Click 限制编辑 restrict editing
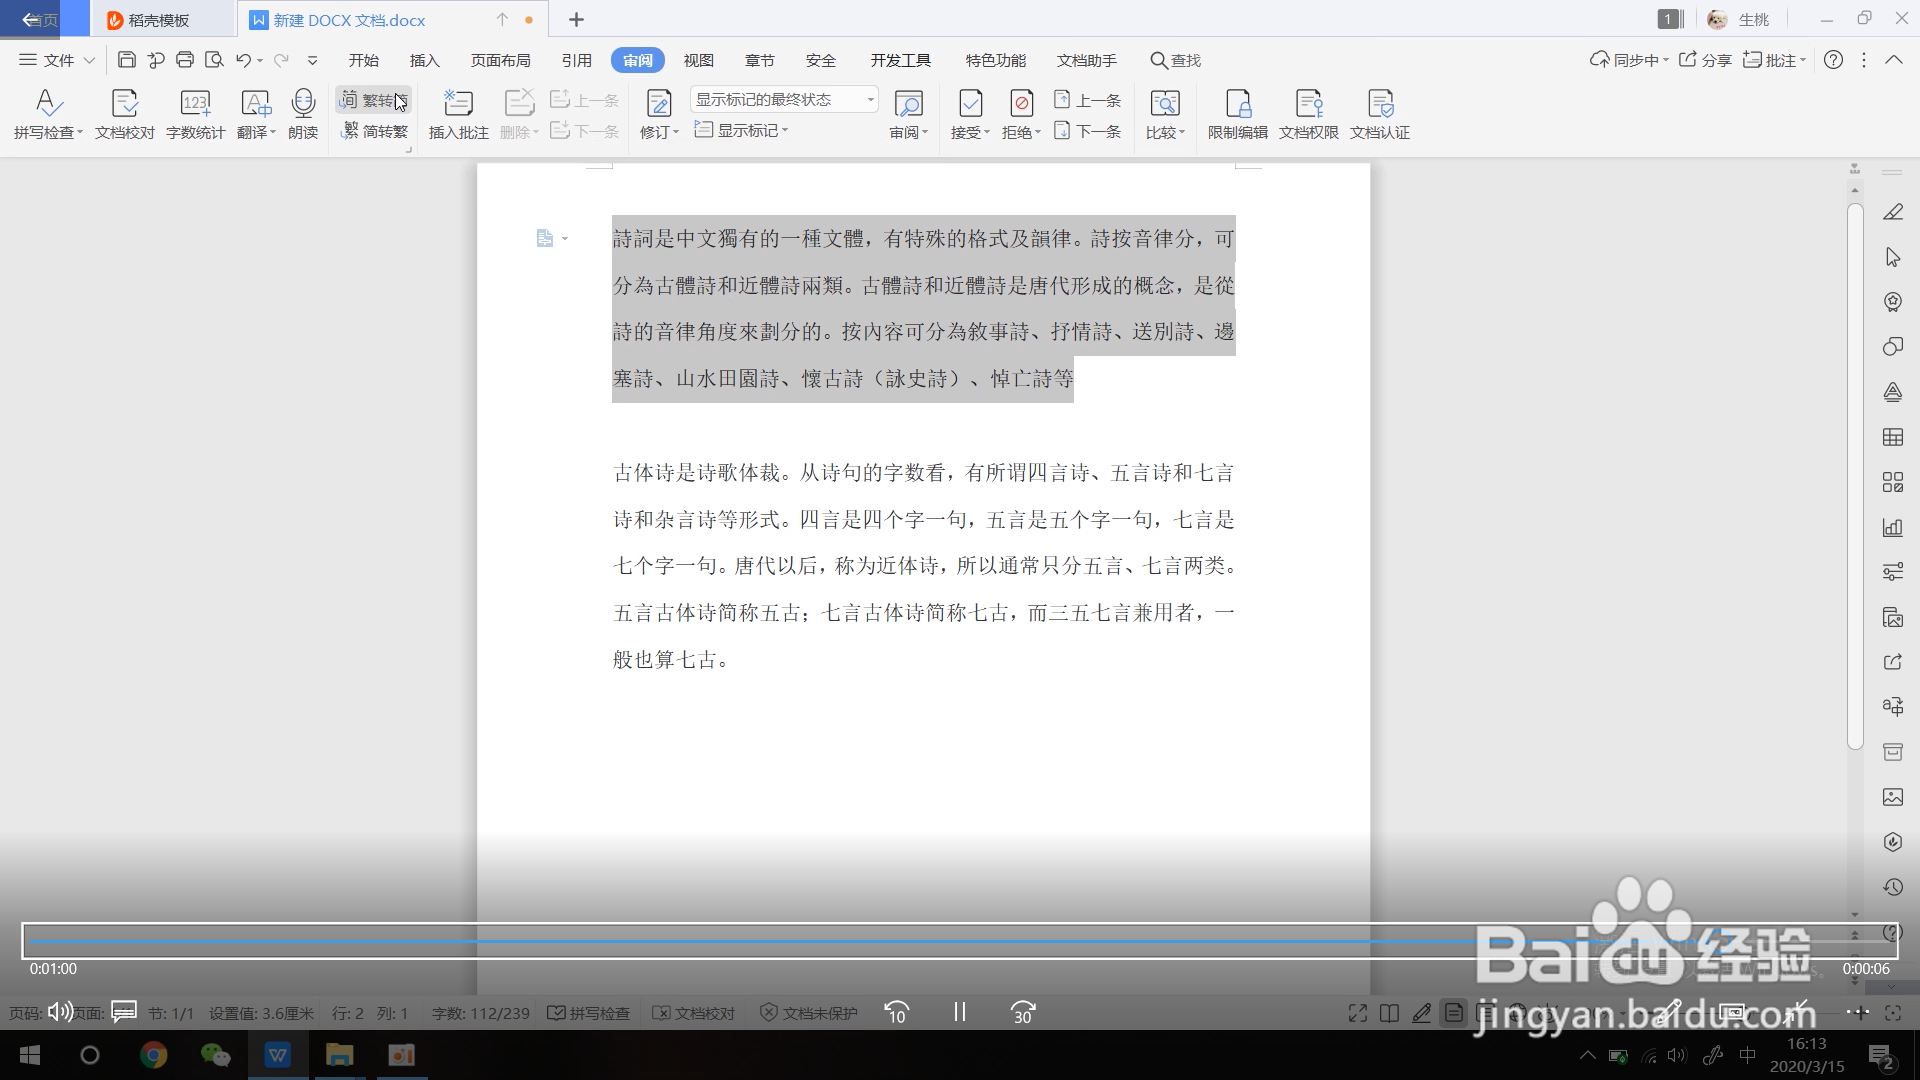The height and width of the screenshot is (1080, 1920). [1237, 114]
